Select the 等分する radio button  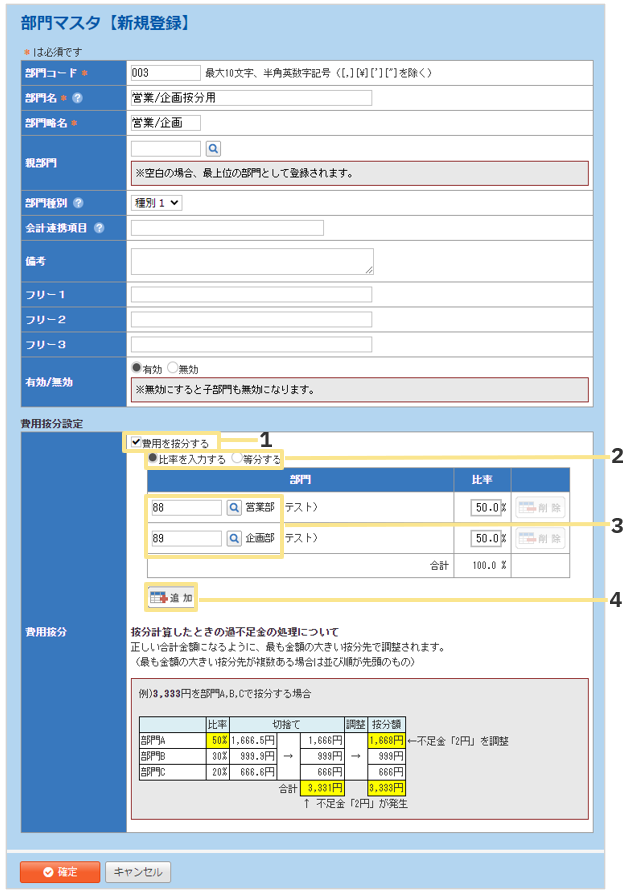point(237,458)
